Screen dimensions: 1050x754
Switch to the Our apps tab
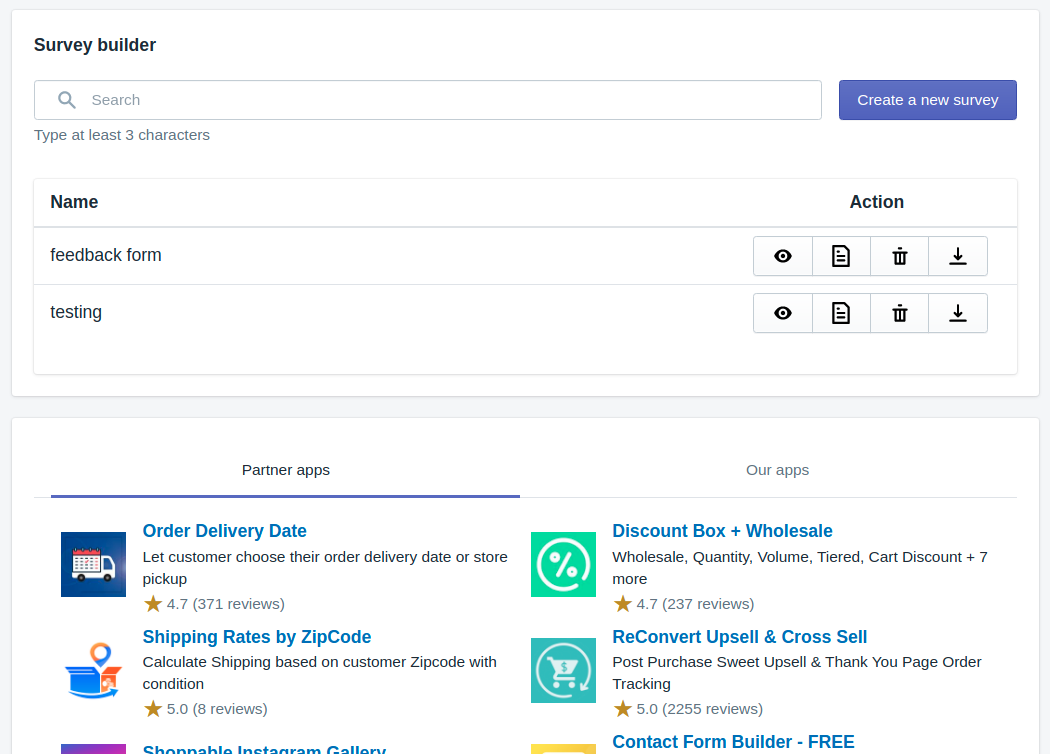pyautogui.click(x=777, y=470)
